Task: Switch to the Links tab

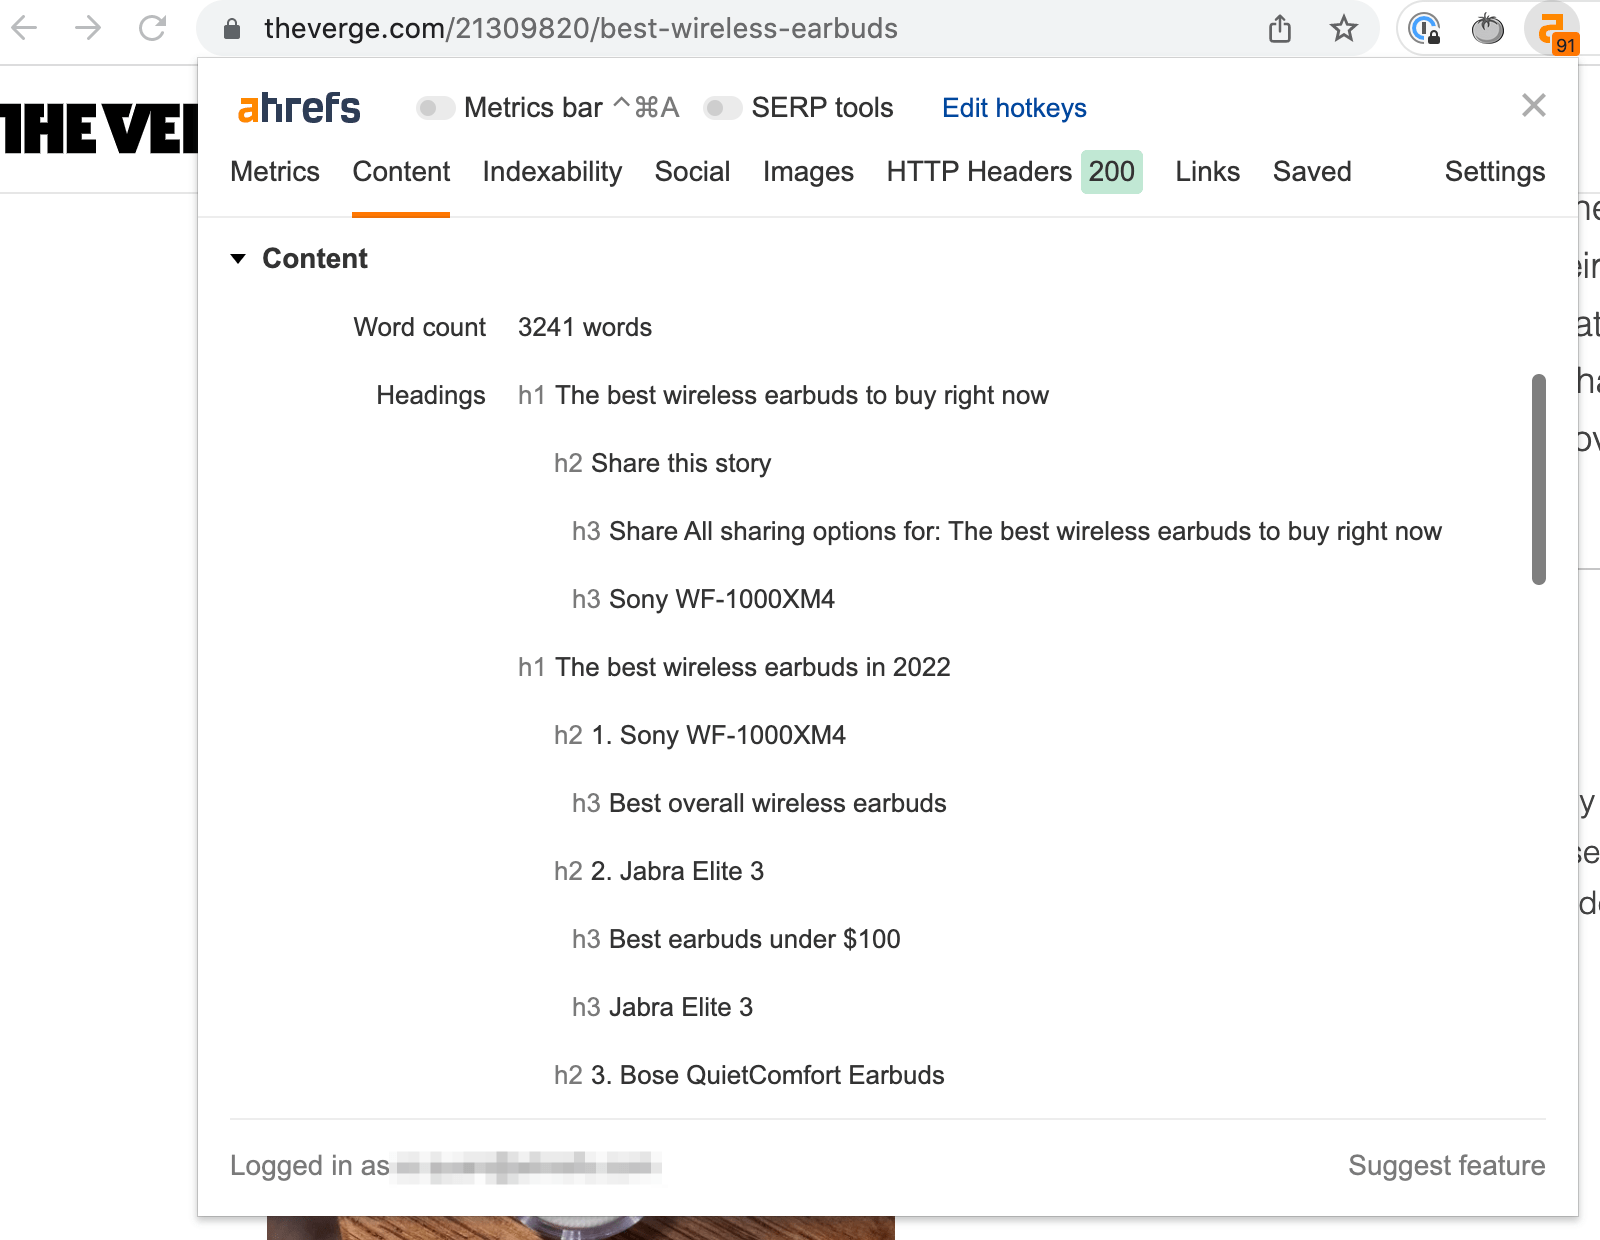Action: point(1207,172)
